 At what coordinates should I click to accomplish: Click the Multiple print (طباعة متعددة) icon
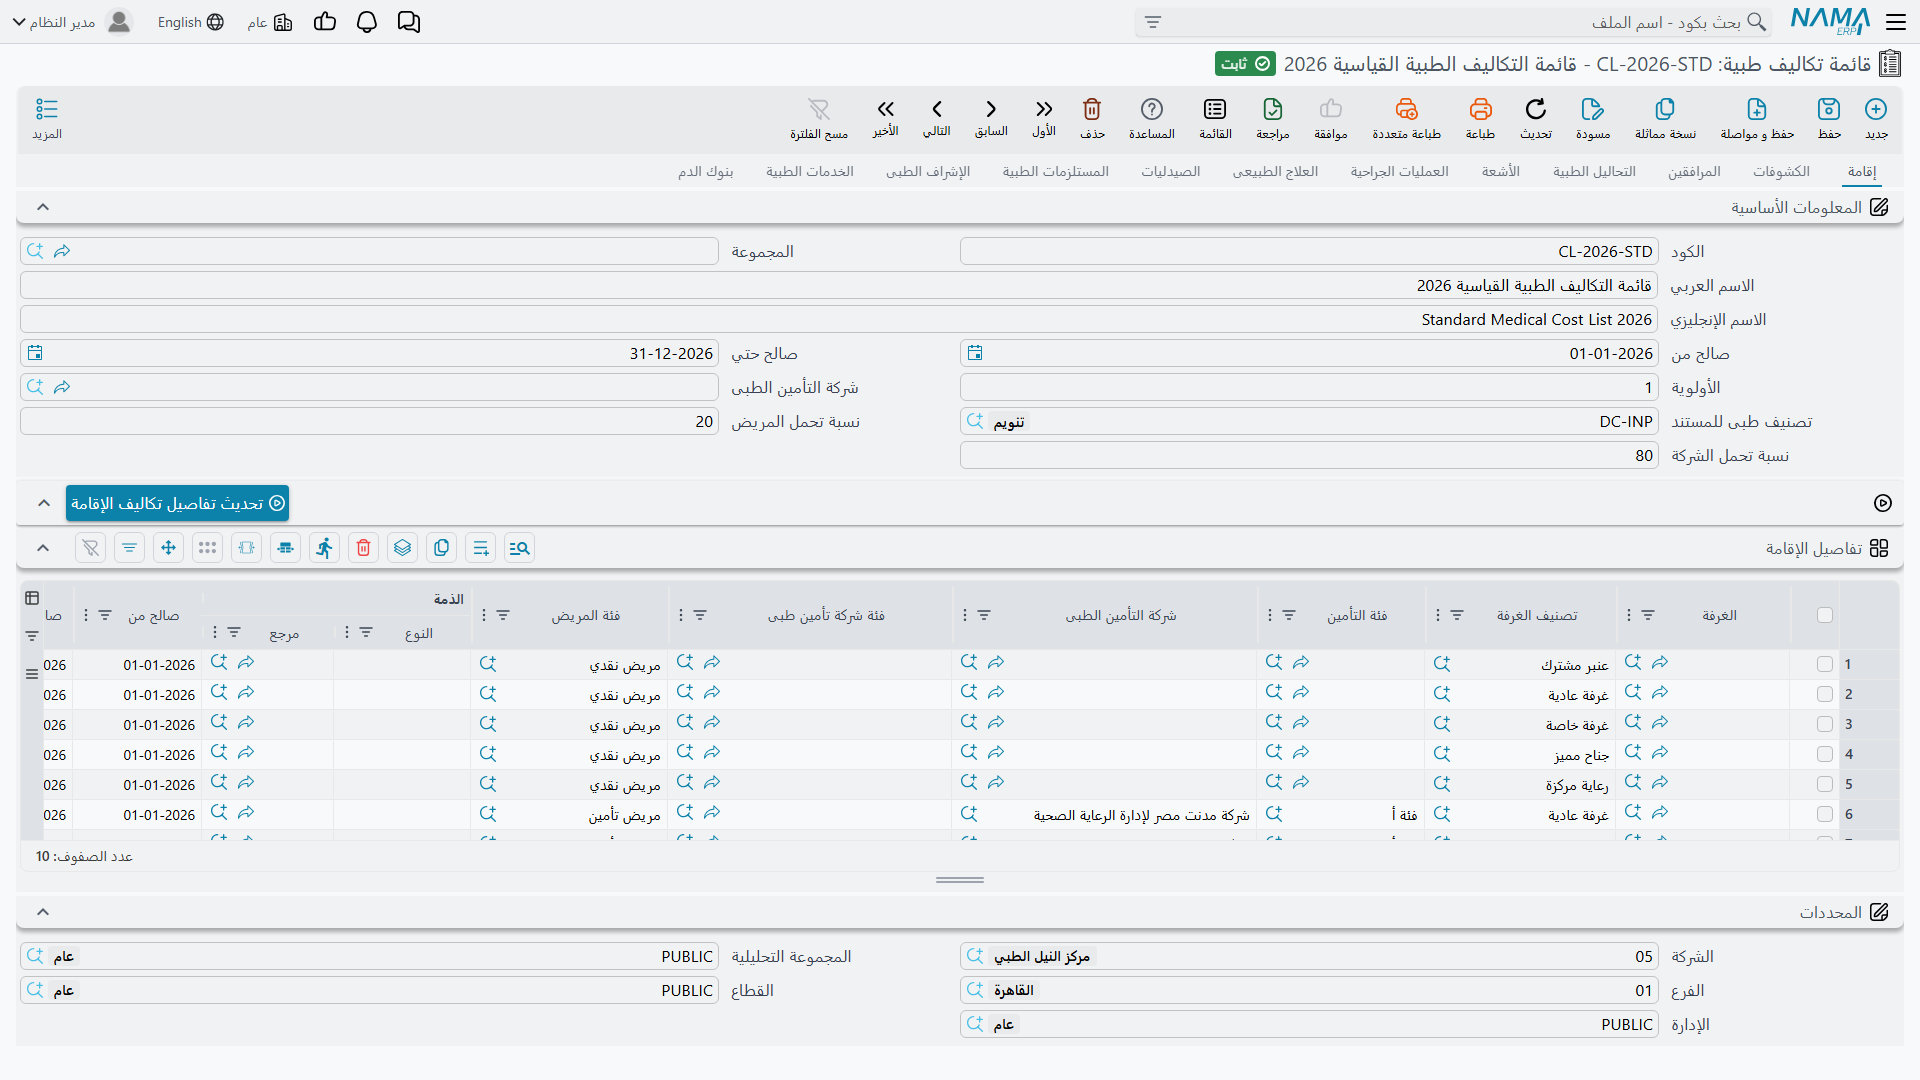[x=1406, y=110]
